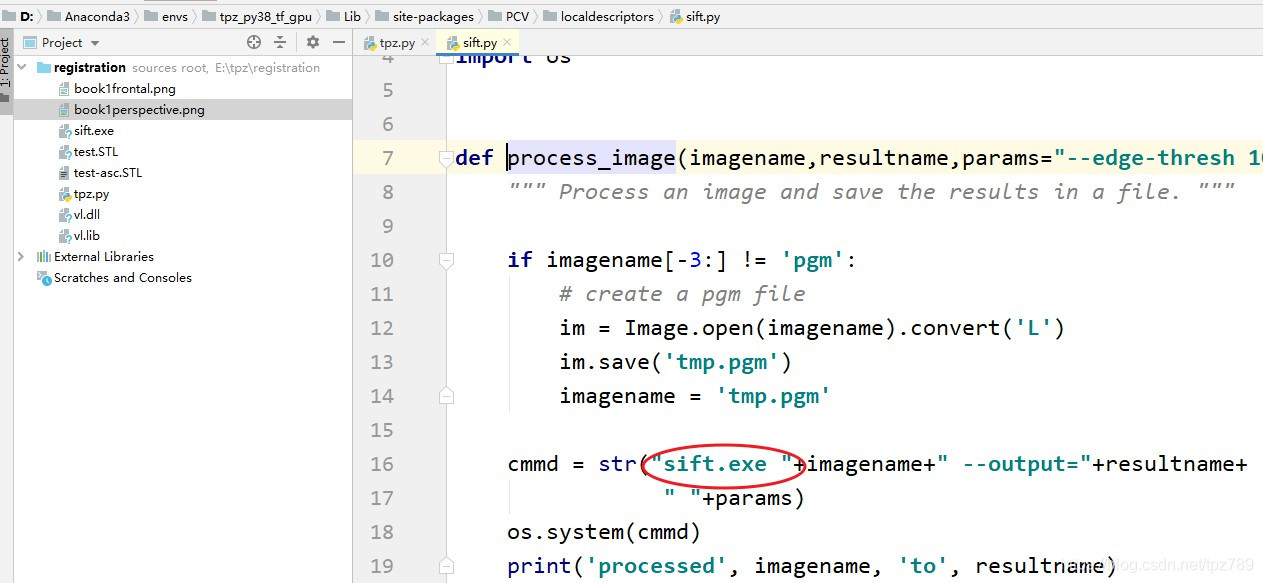Open Project panel settings gear

pos(313,42)
